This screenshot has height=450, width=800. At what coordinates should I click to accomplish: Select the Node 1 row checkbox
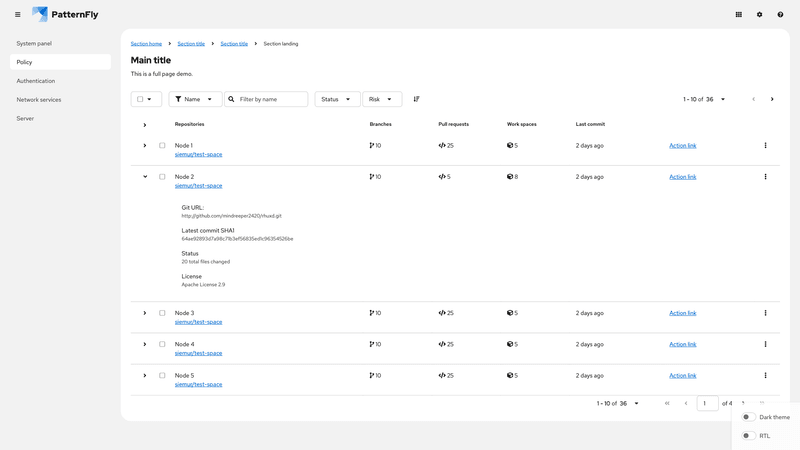[162, 145]
